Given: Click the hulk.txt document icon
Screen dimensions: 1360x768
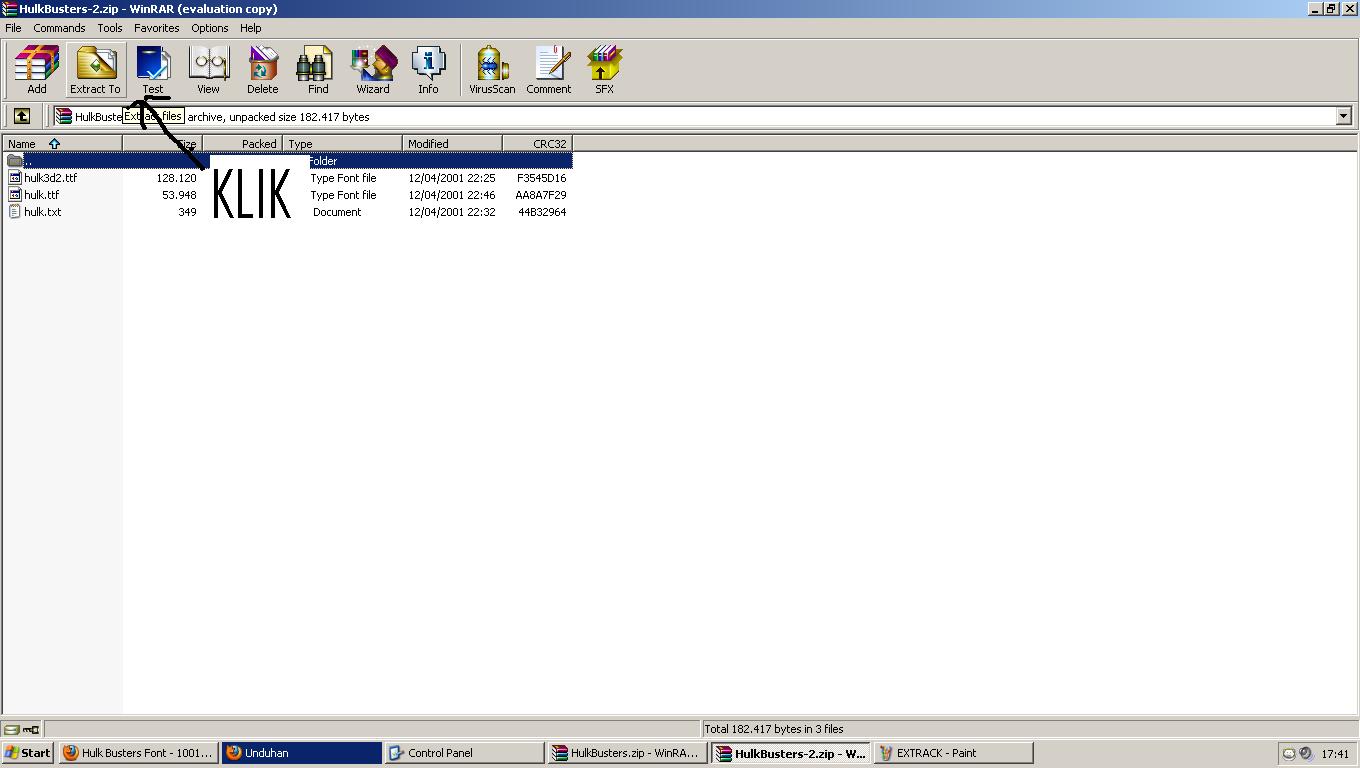Looking at the screenshot, I should (15, 212).
